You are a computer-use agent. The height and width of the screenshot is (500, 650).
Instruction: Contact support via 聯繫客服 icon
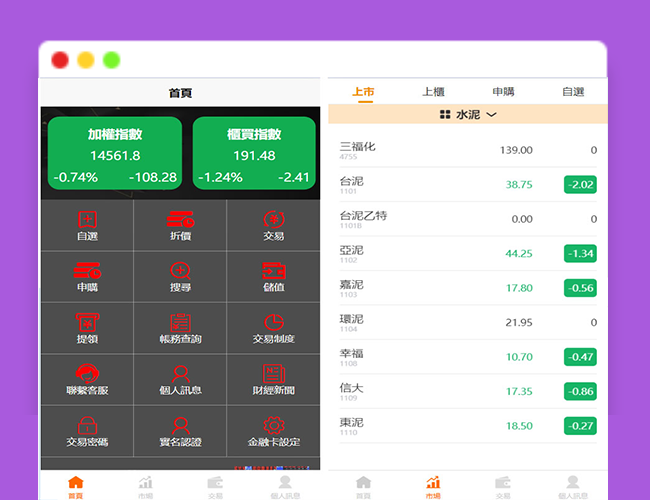click(x=87, y=374)
